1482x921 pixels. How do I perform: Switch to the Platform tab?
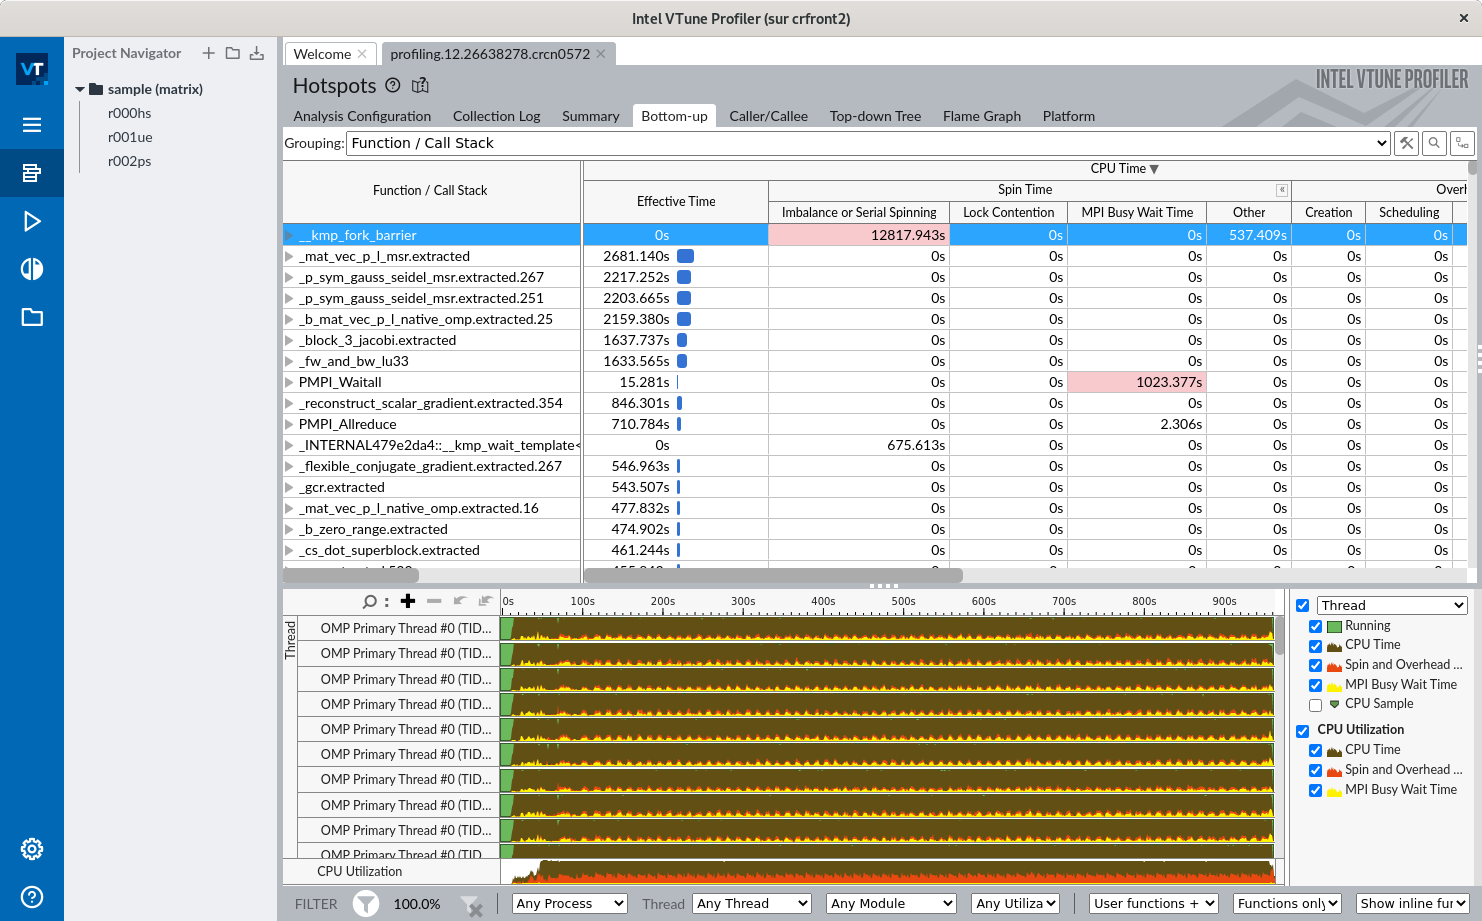(1068, 116)
